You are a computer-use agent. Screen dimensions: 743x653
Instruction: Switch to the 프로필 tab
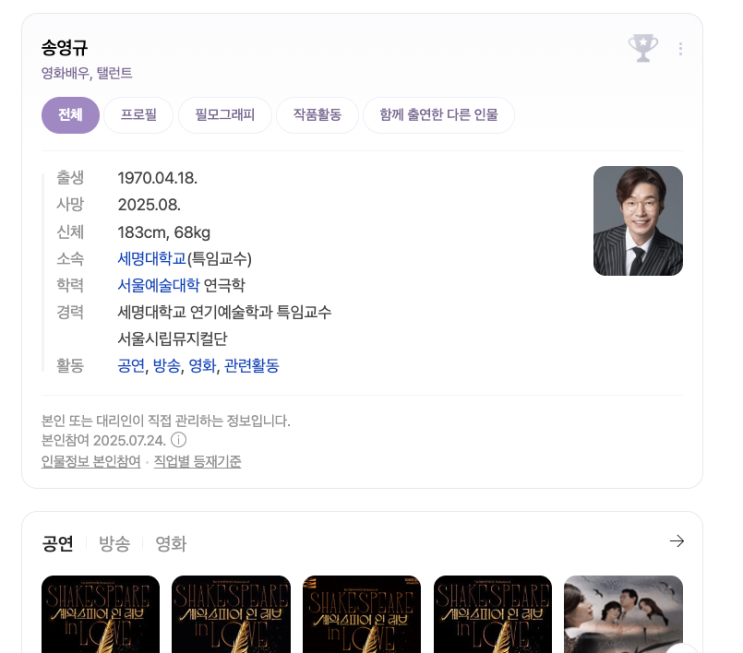click(x=138, y=115)
